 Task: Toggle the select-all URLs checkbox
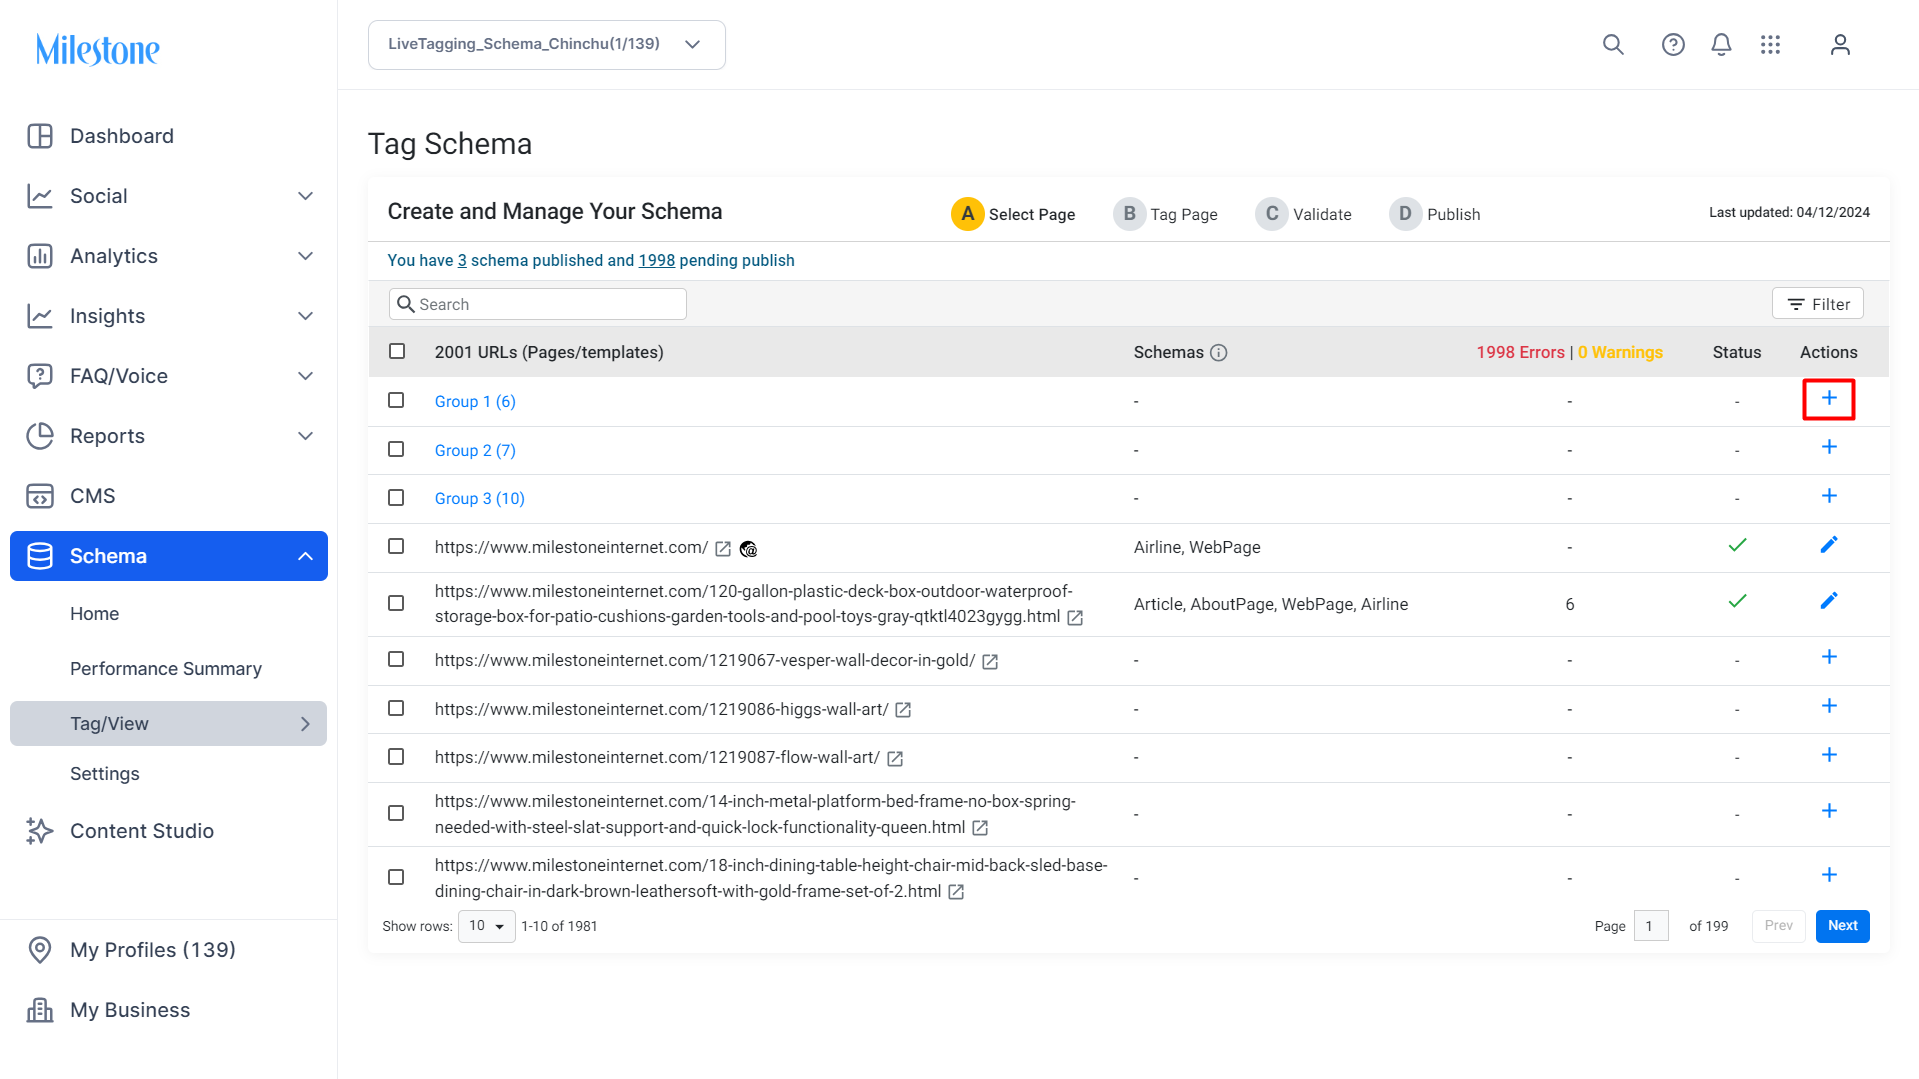(x=397, y=352)
